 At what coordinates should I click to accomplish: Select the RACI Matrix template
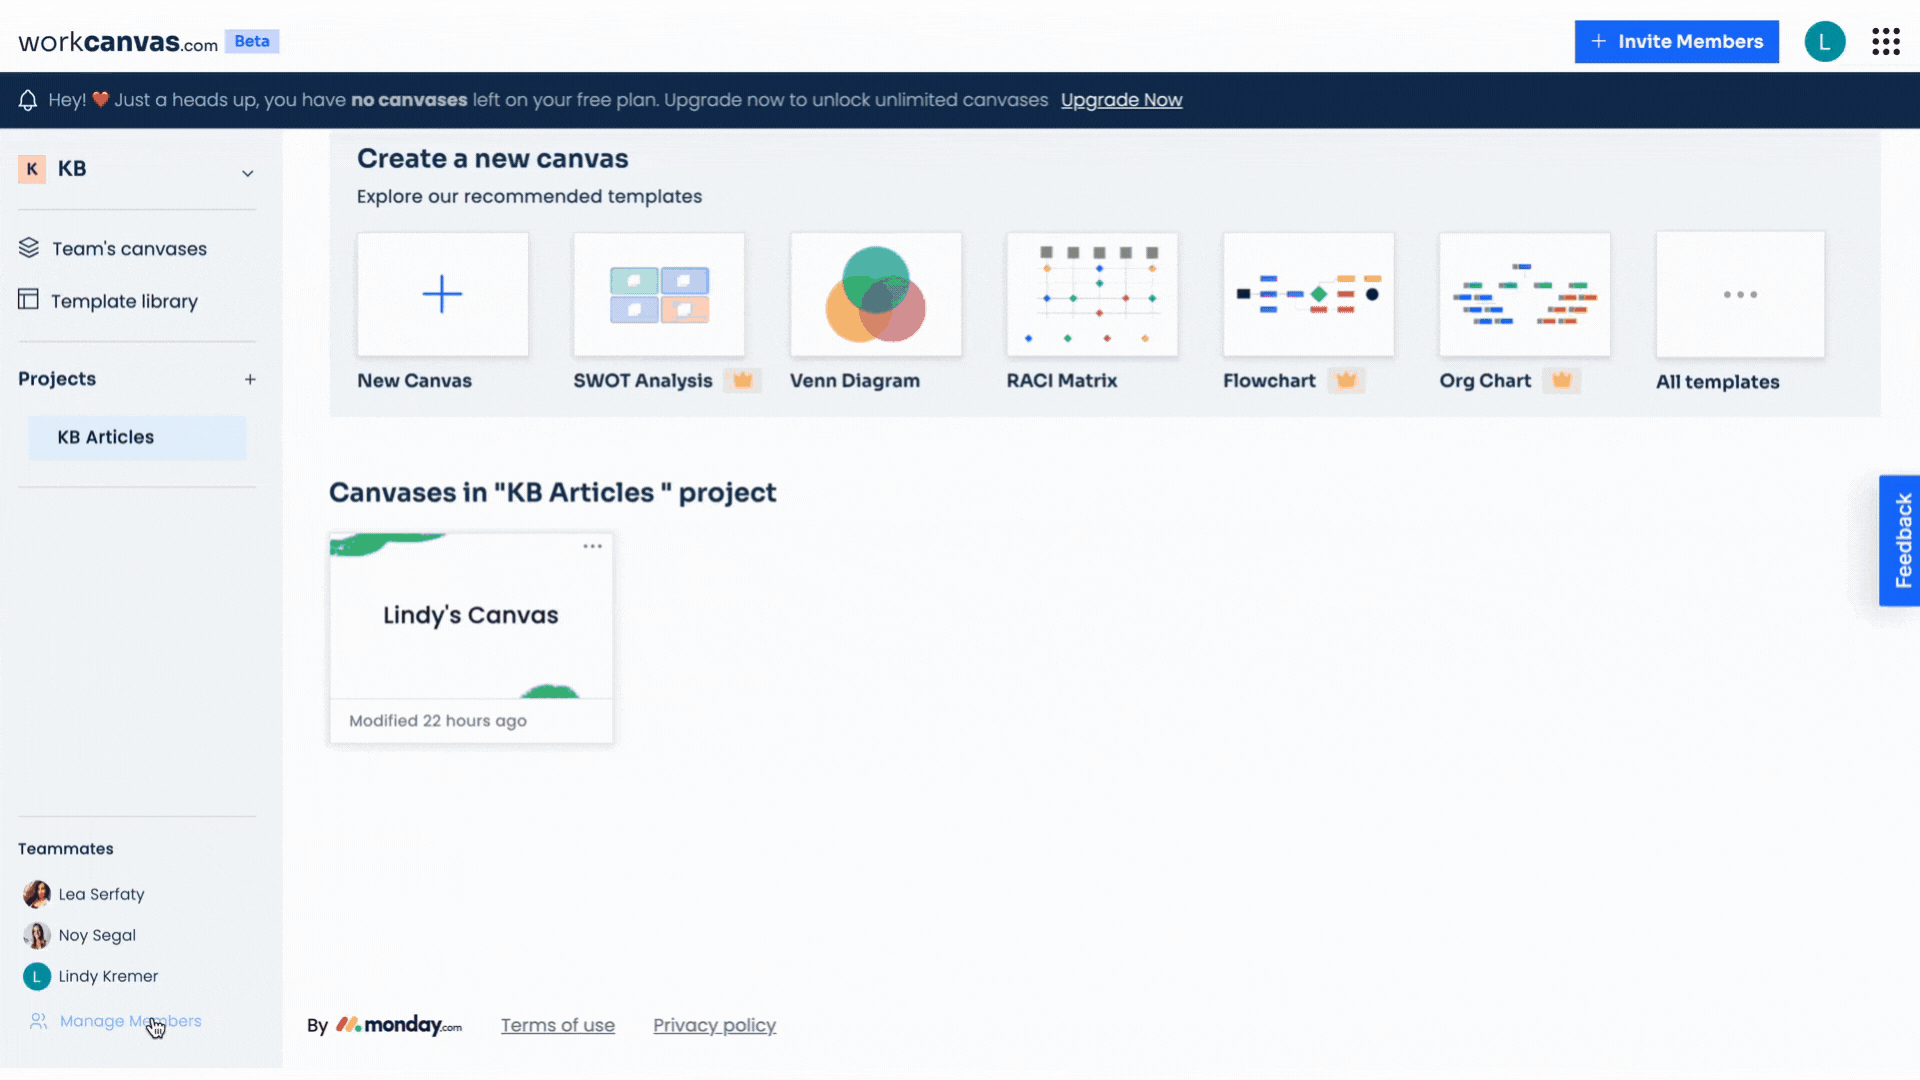click(x=1092, y=294)
